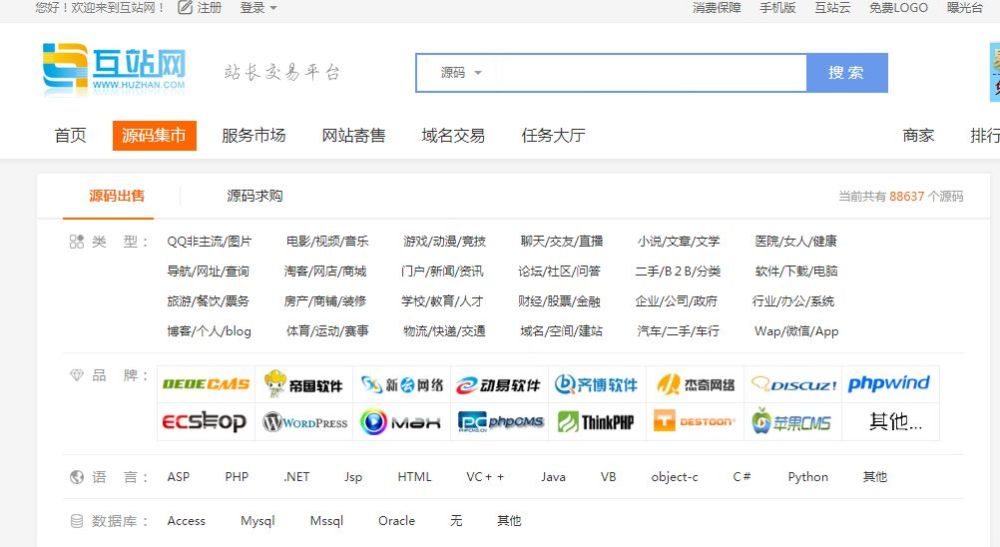The image size is (1000, 547).
Task: Select the 新云网络 brand logo
Action: pyautogui.click(x=402, y=384)
